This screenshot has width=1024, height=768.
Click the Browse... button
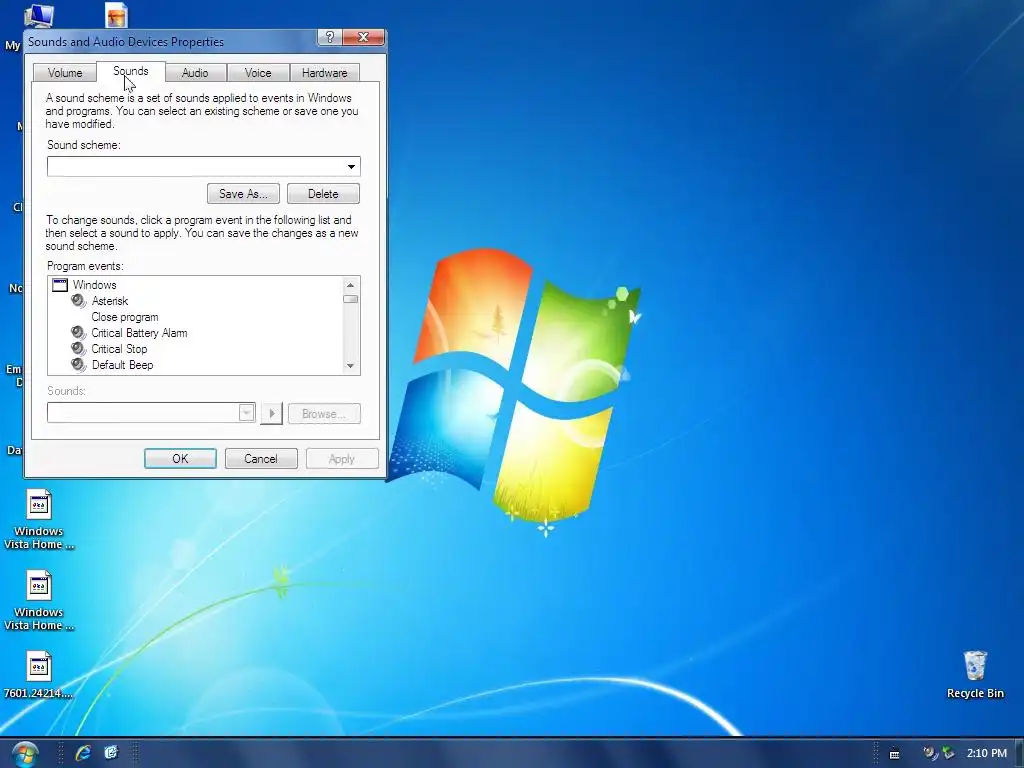click(324, 413)
